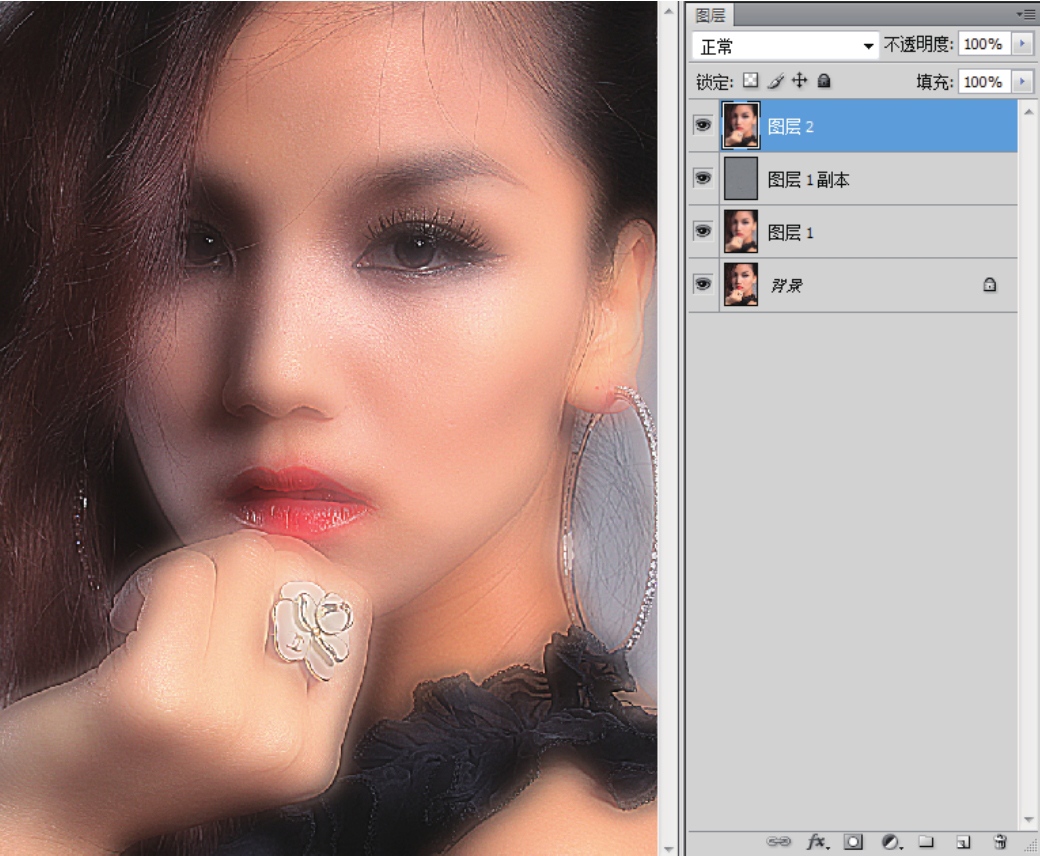Lock transparent pixels icon
This screenshot has width=1040, height=856.
pos(750,81)
